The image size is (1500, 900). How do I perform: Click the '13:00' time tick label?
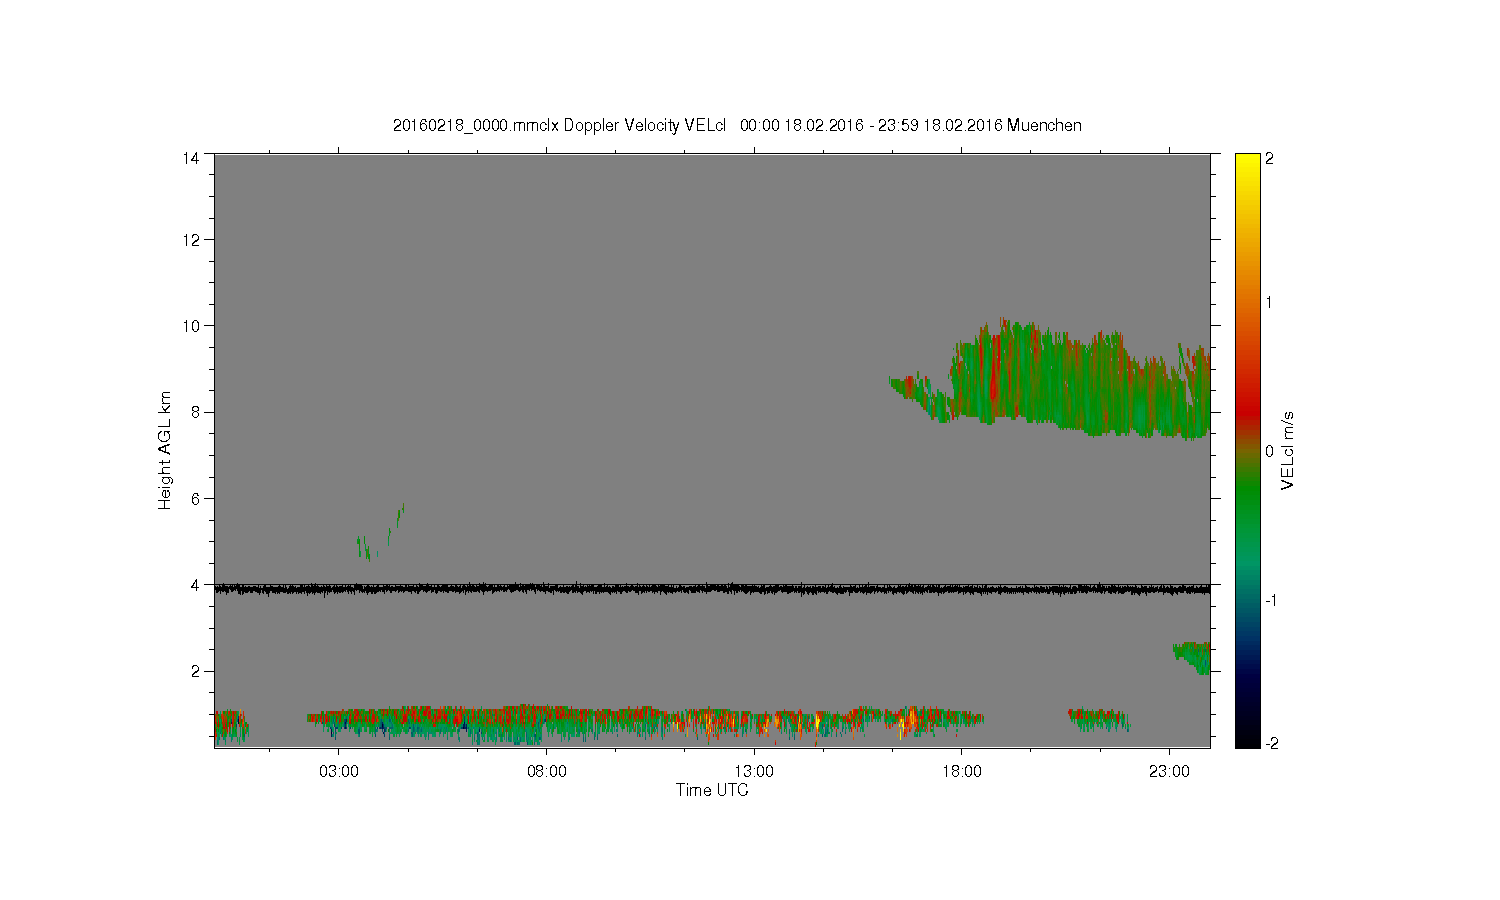point(754,772)
